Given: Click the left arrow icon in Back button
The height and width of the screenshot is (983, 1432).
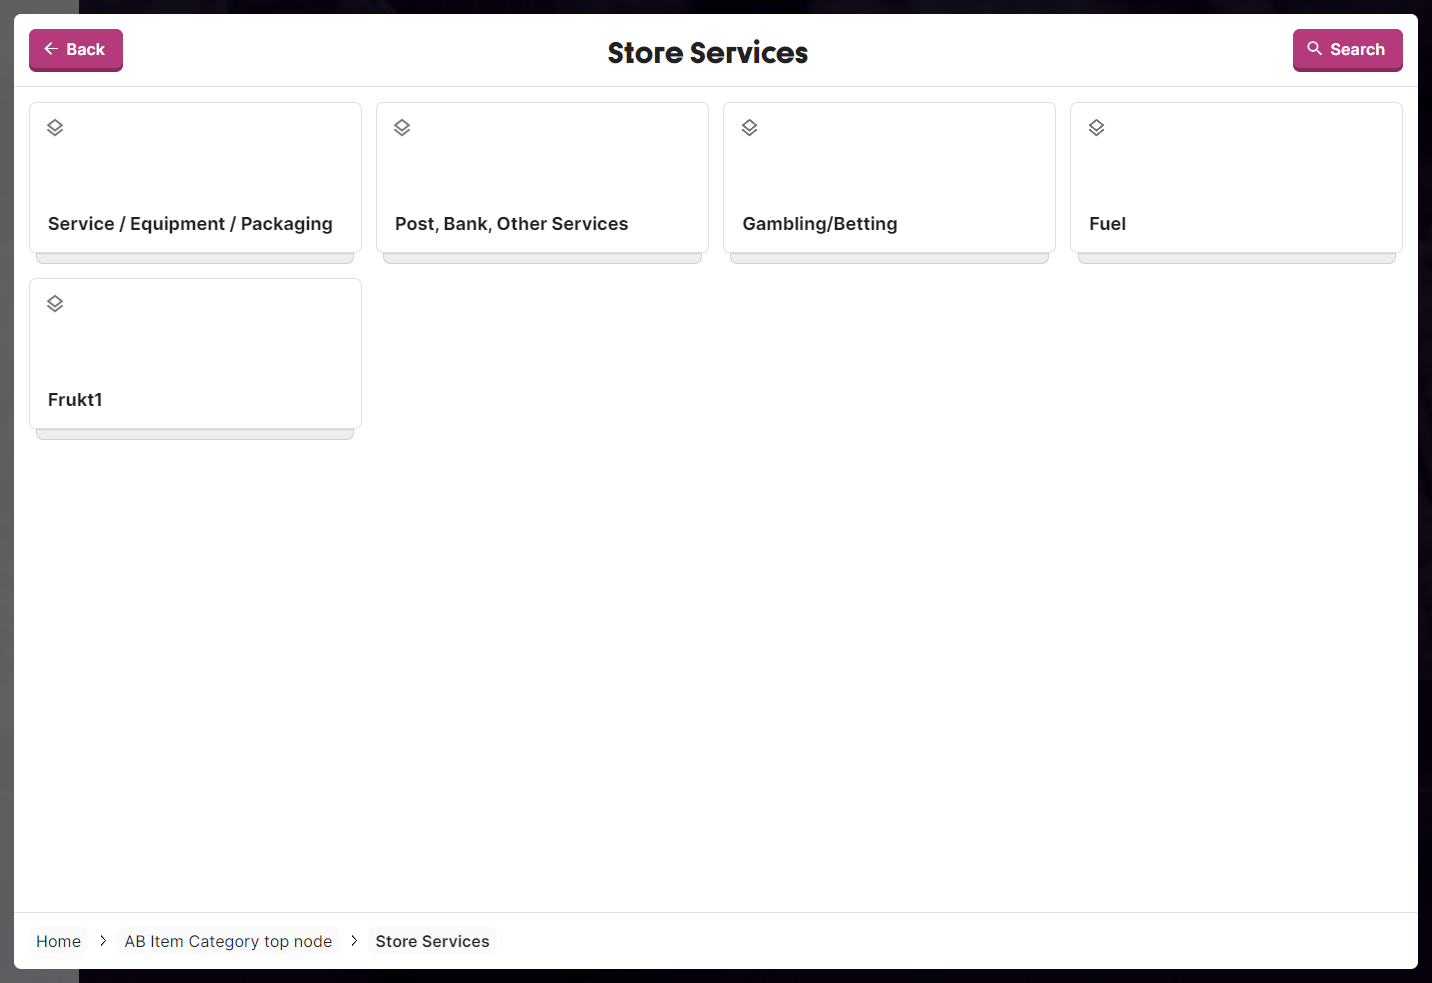Looking at the screenshot, I should (x=51, y=49).
